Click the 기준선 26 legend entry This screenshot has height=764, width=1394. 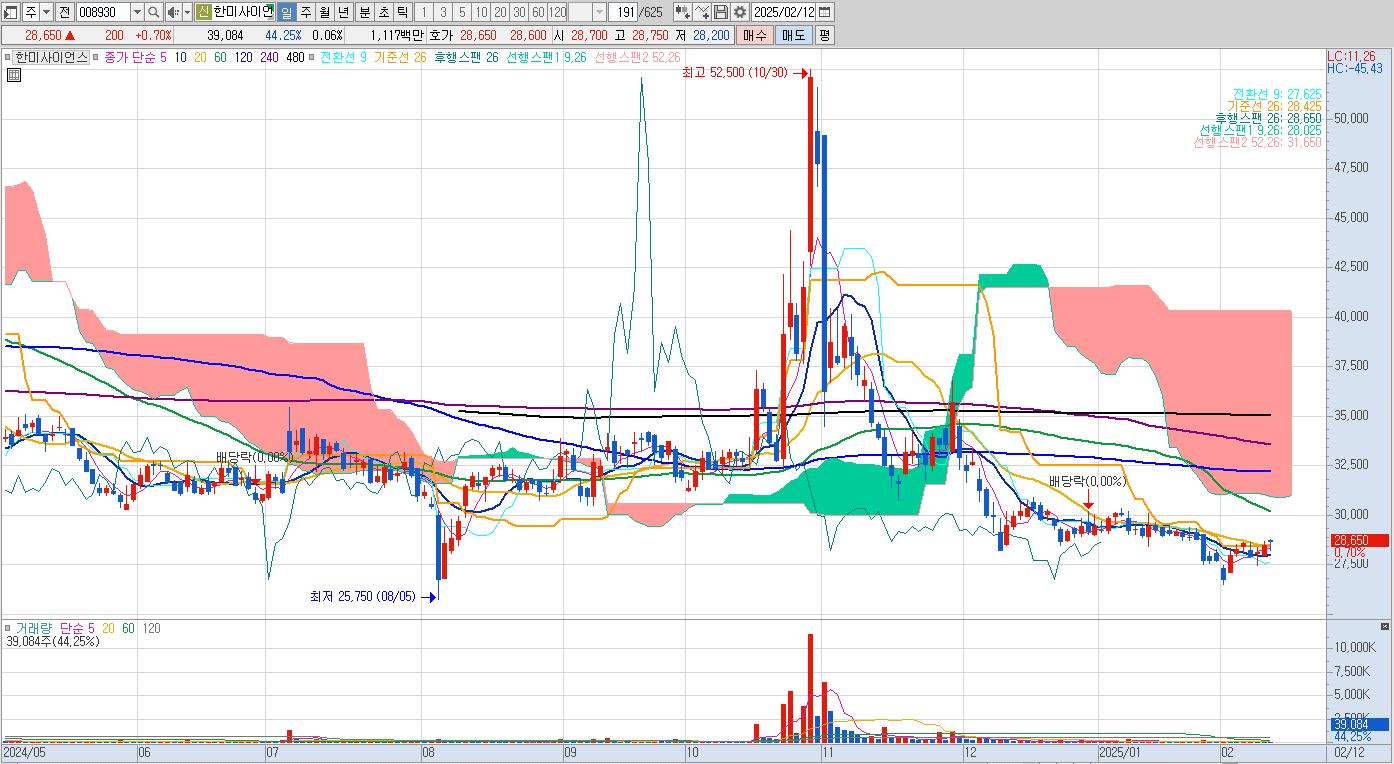click(x=399, y=57)
